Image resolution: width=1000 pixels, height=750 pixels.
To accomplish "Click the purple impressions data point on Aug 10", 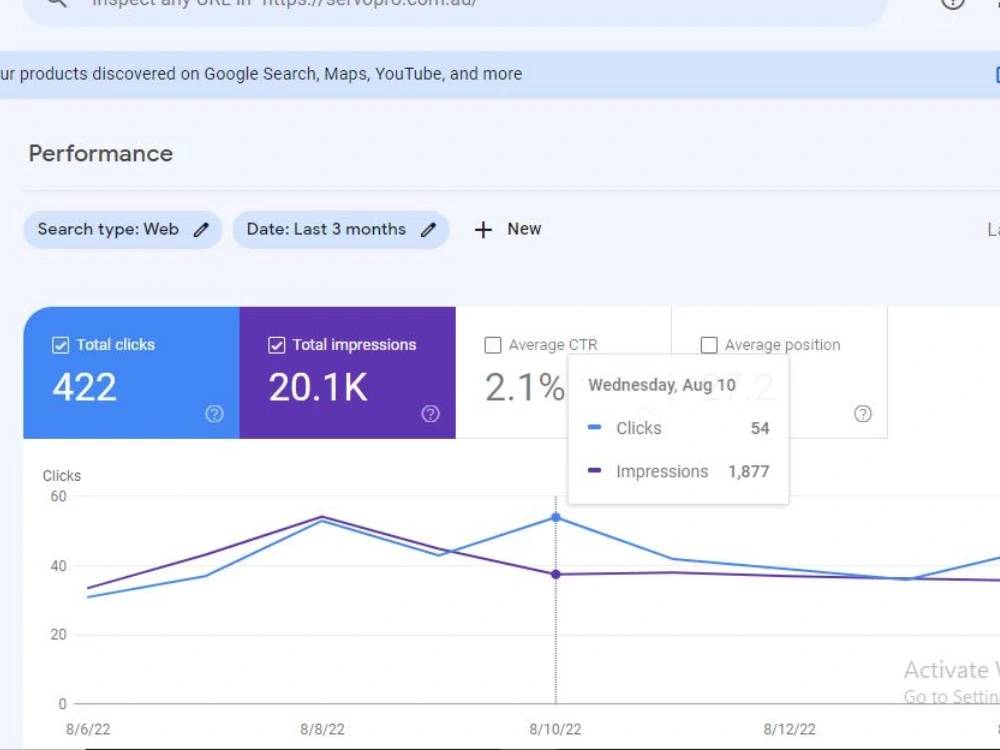I will tap(555, 575).
